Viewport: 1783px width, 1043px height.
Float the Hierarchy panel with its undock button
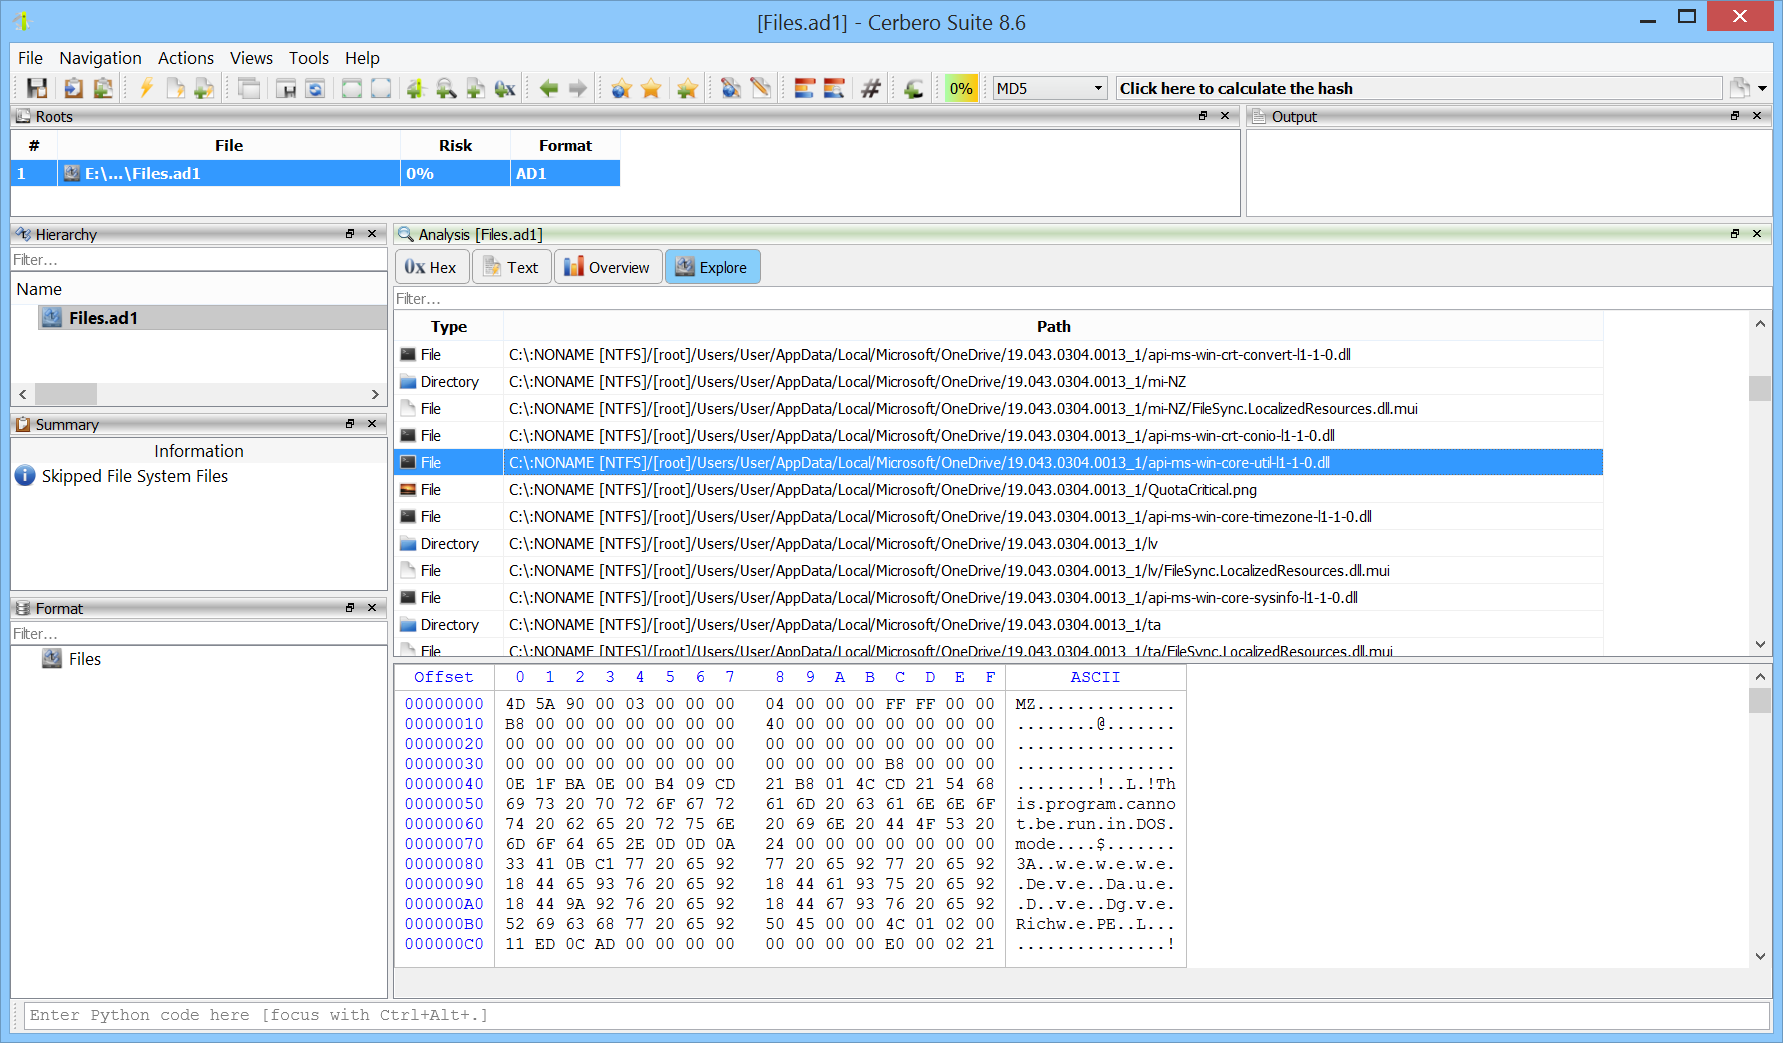(x=350, y=234)
